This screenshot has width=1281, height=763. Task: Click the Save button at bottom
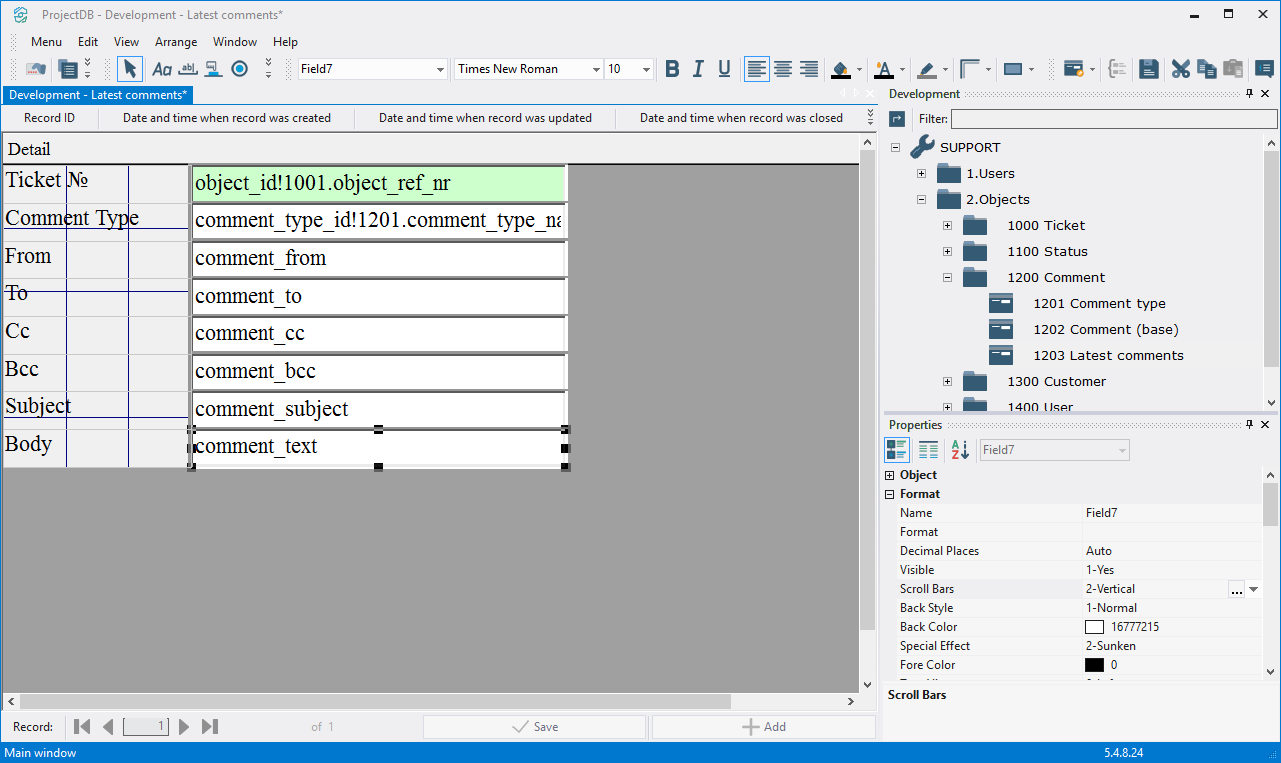[535, 727]
